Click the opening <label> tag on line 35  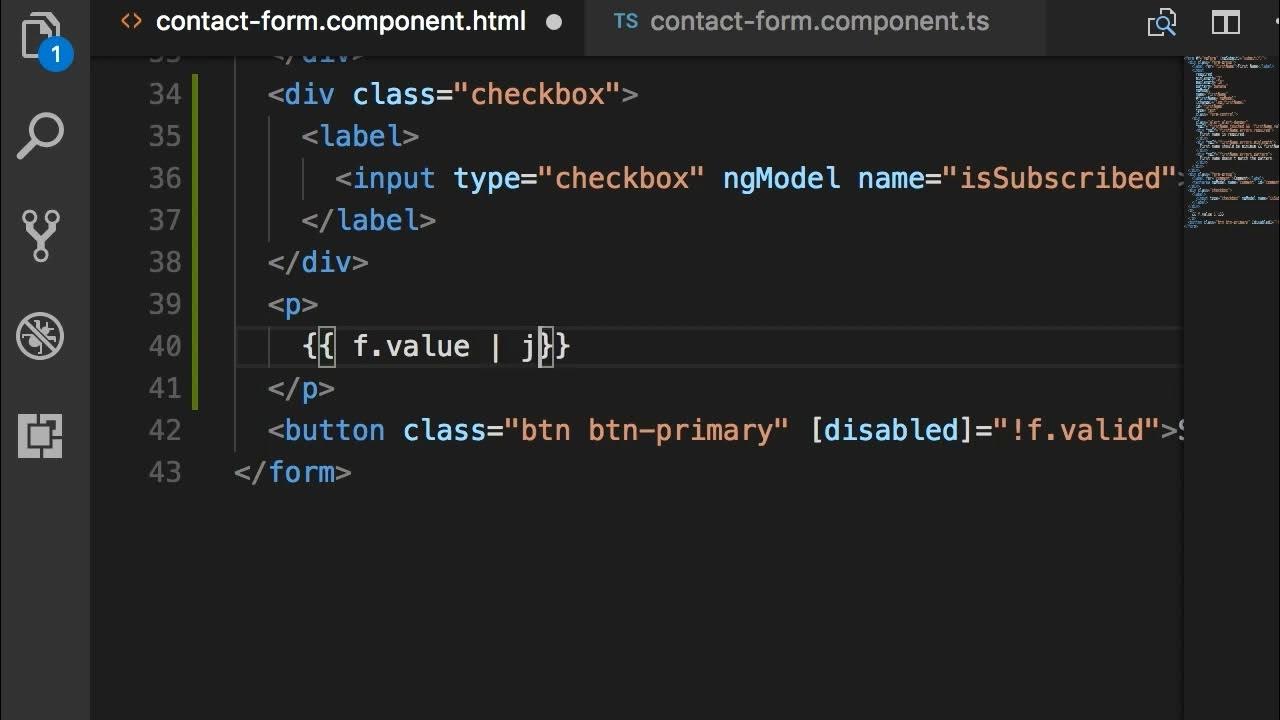360,136
